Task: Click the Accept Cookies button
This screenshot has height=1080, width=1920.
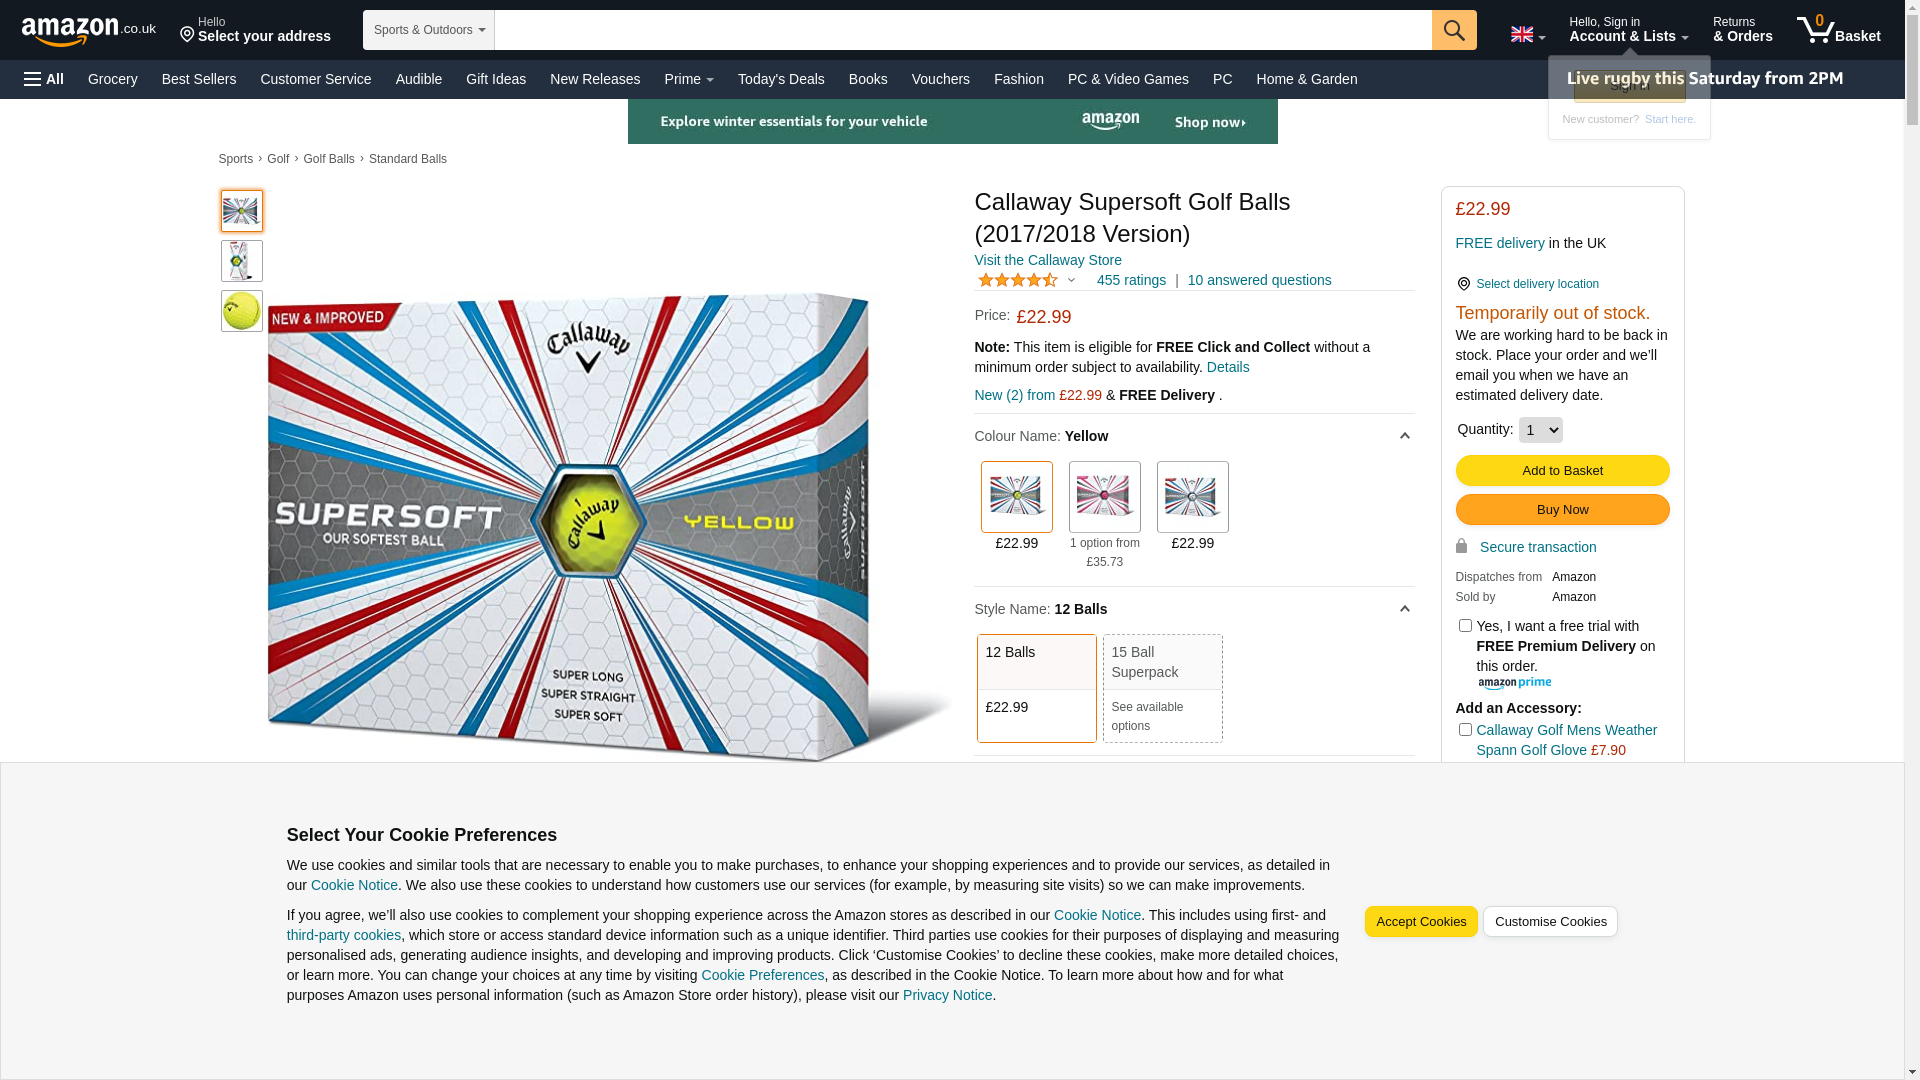Action: (x=1421, y=922)
